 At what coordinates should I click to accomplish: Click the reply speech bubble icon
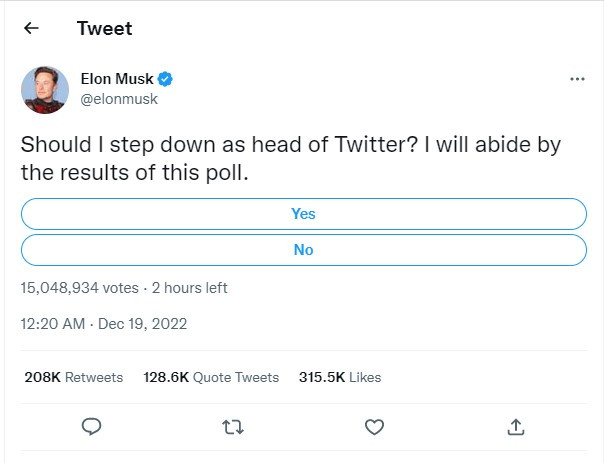(92, 427)
